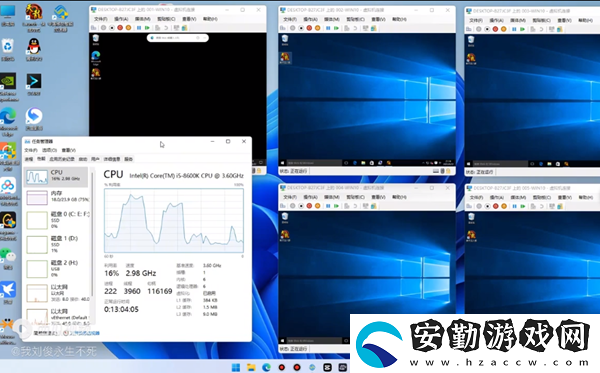
Task: Click red Shut Down icon in 003-WIN10 toolbar
Action: pyautogui.click(x=496, y=29)
